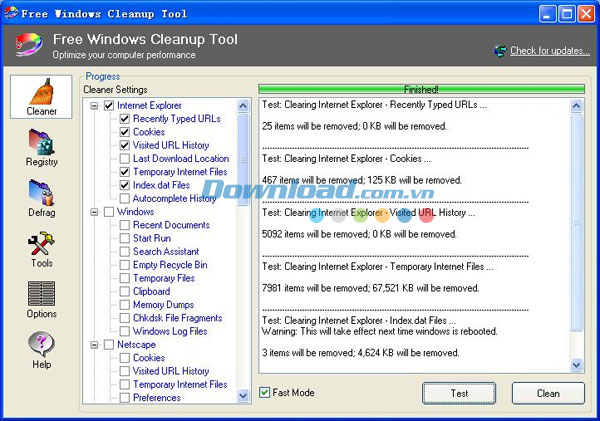Click '3 items will be removed' log line

(x=360, y=352)
